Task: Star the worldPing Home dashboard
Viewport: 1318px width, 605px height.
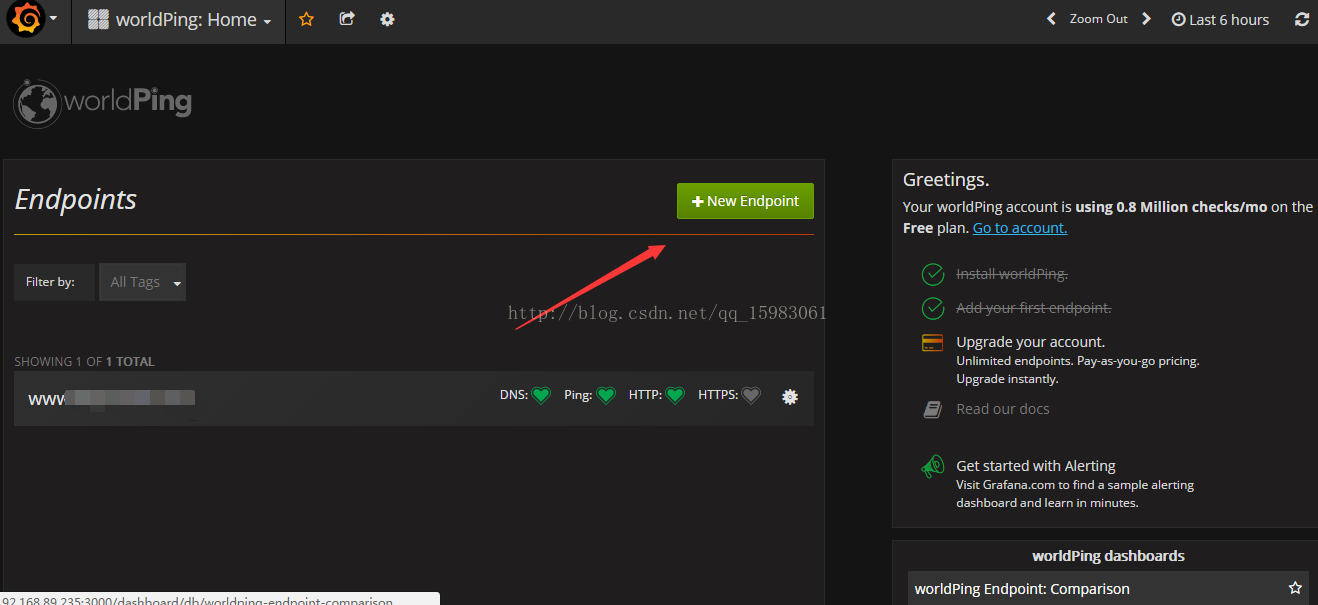Action: click(x=307, y=19)
